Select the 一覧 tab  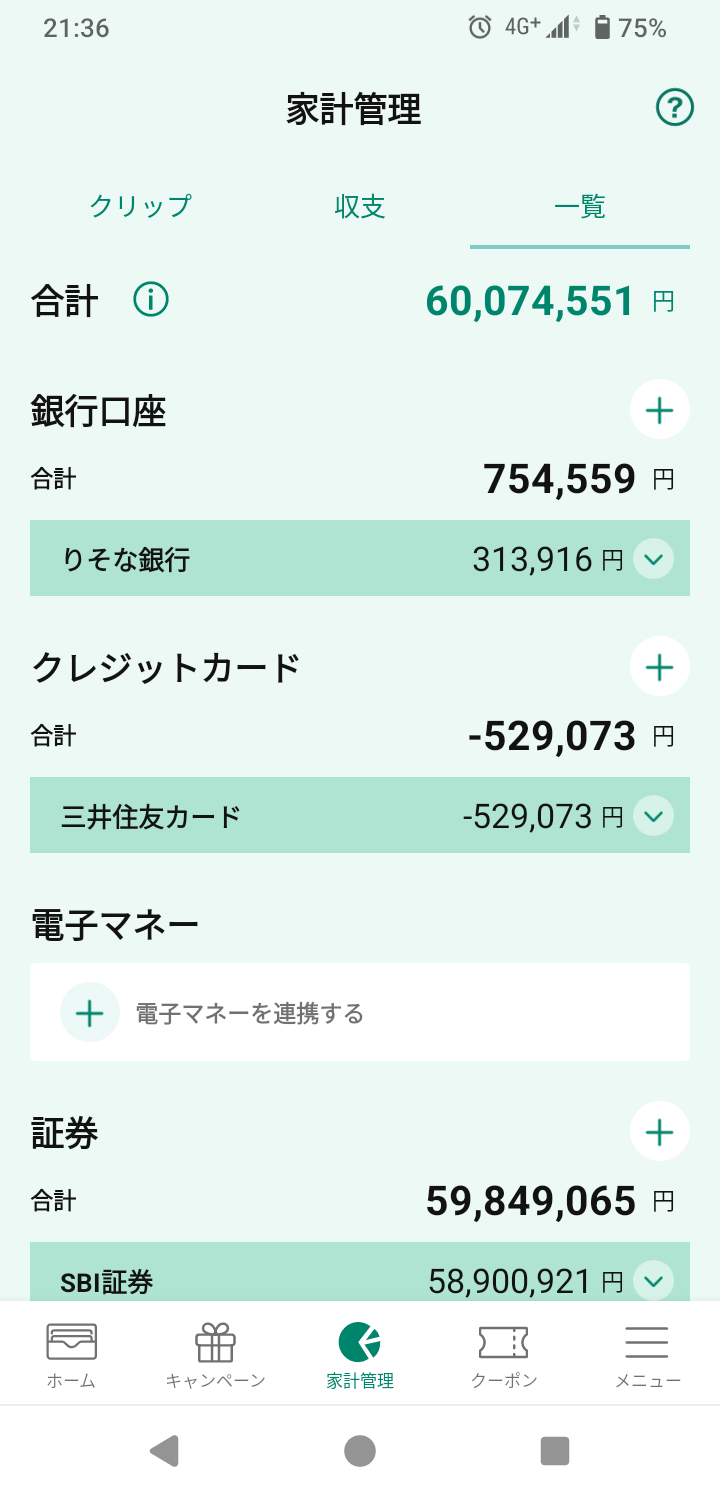click(580, 207)
